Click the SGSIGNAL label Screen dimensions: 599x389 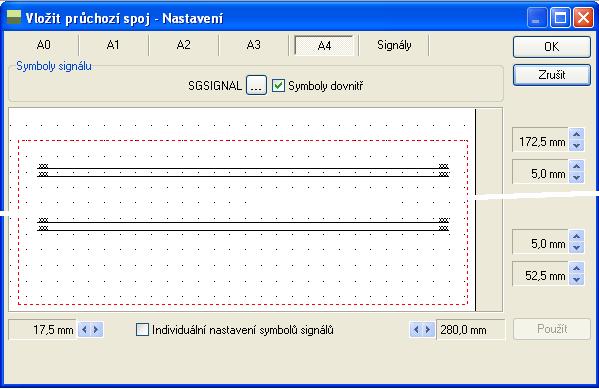pos(215,86)
